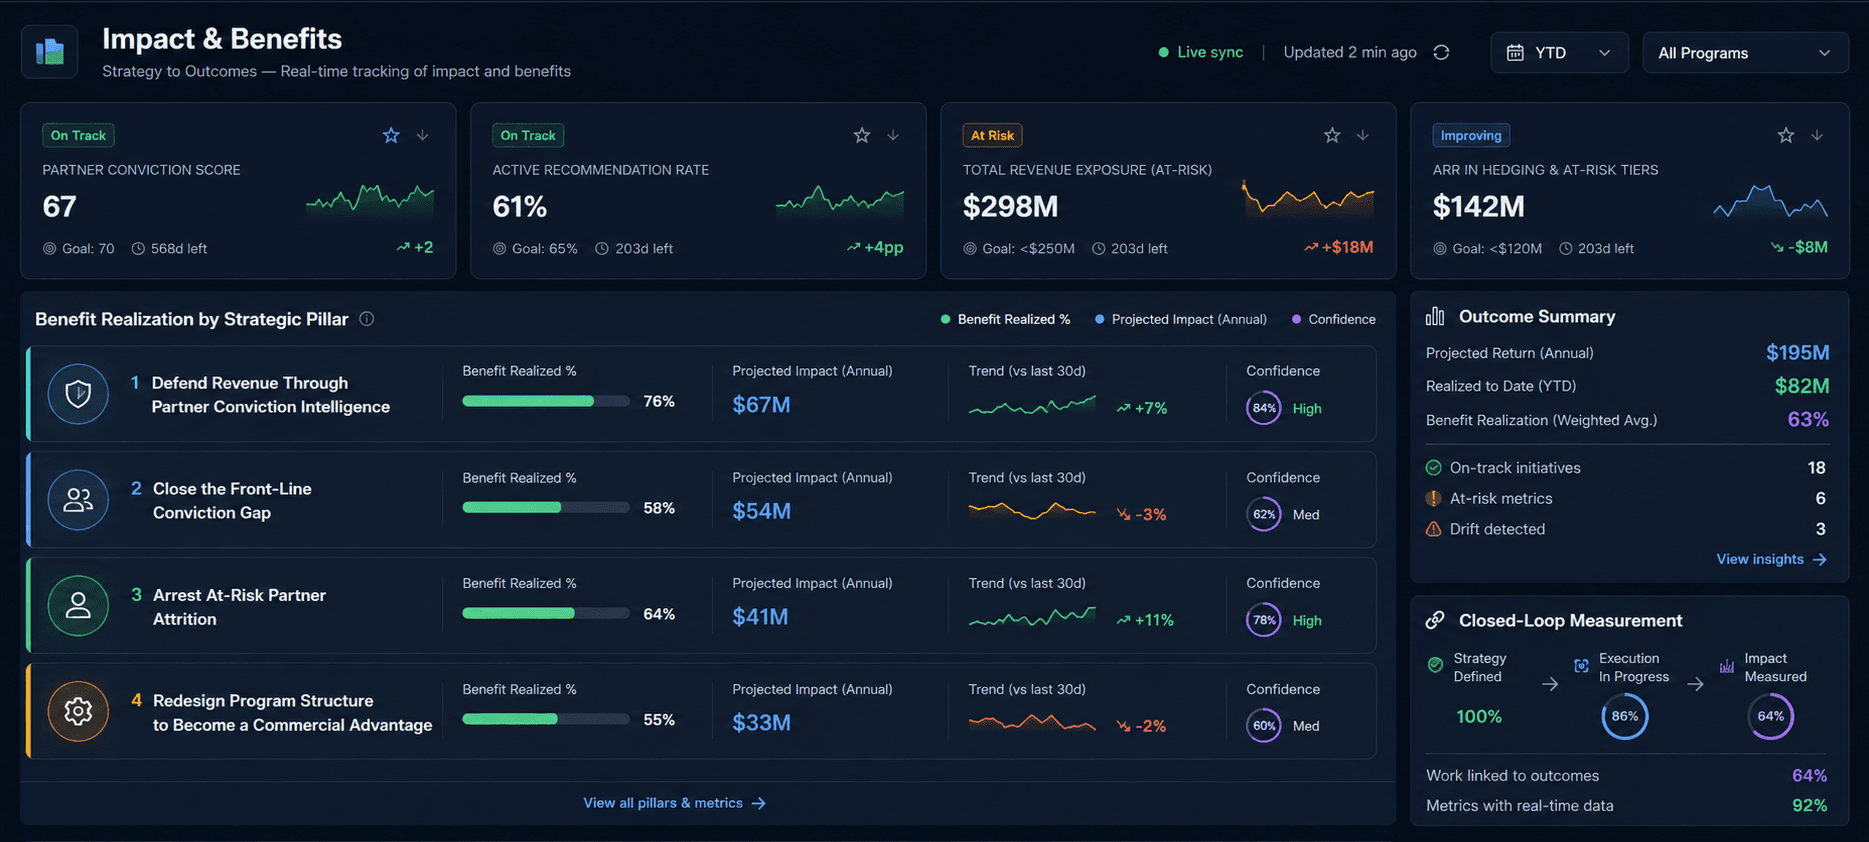Expand Active Recommendation Rate card down arrow

(893, 135)
